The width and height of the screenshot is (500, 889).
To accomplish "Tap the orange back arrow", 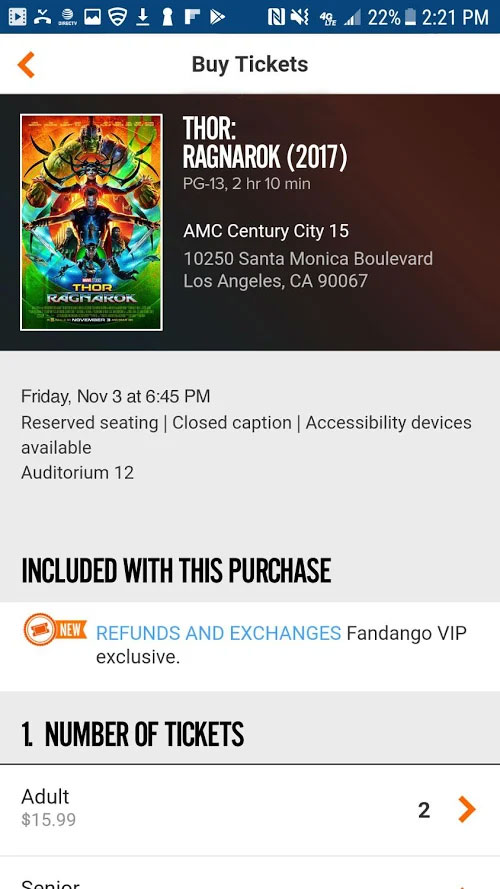I will (26, 65).
